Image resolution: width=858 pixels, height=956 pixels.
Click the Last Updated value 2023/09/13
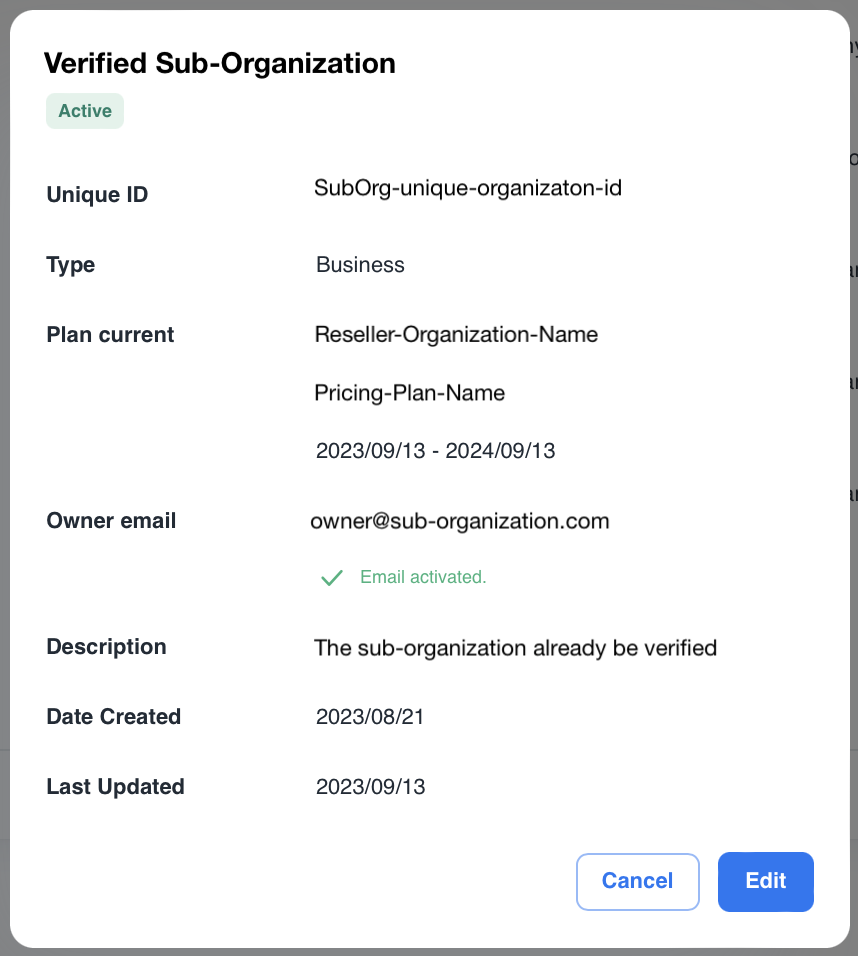370,787
